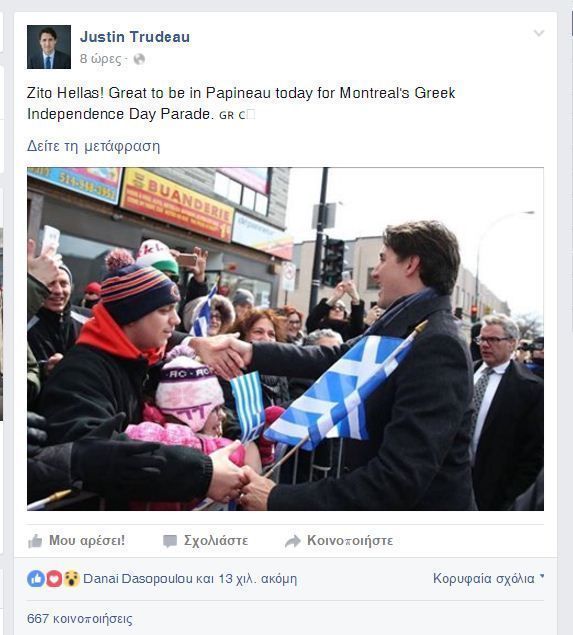This screenshot has height=635, width=573.
Task: Click the blue Like reaction icon
Action: click(36, 579)
